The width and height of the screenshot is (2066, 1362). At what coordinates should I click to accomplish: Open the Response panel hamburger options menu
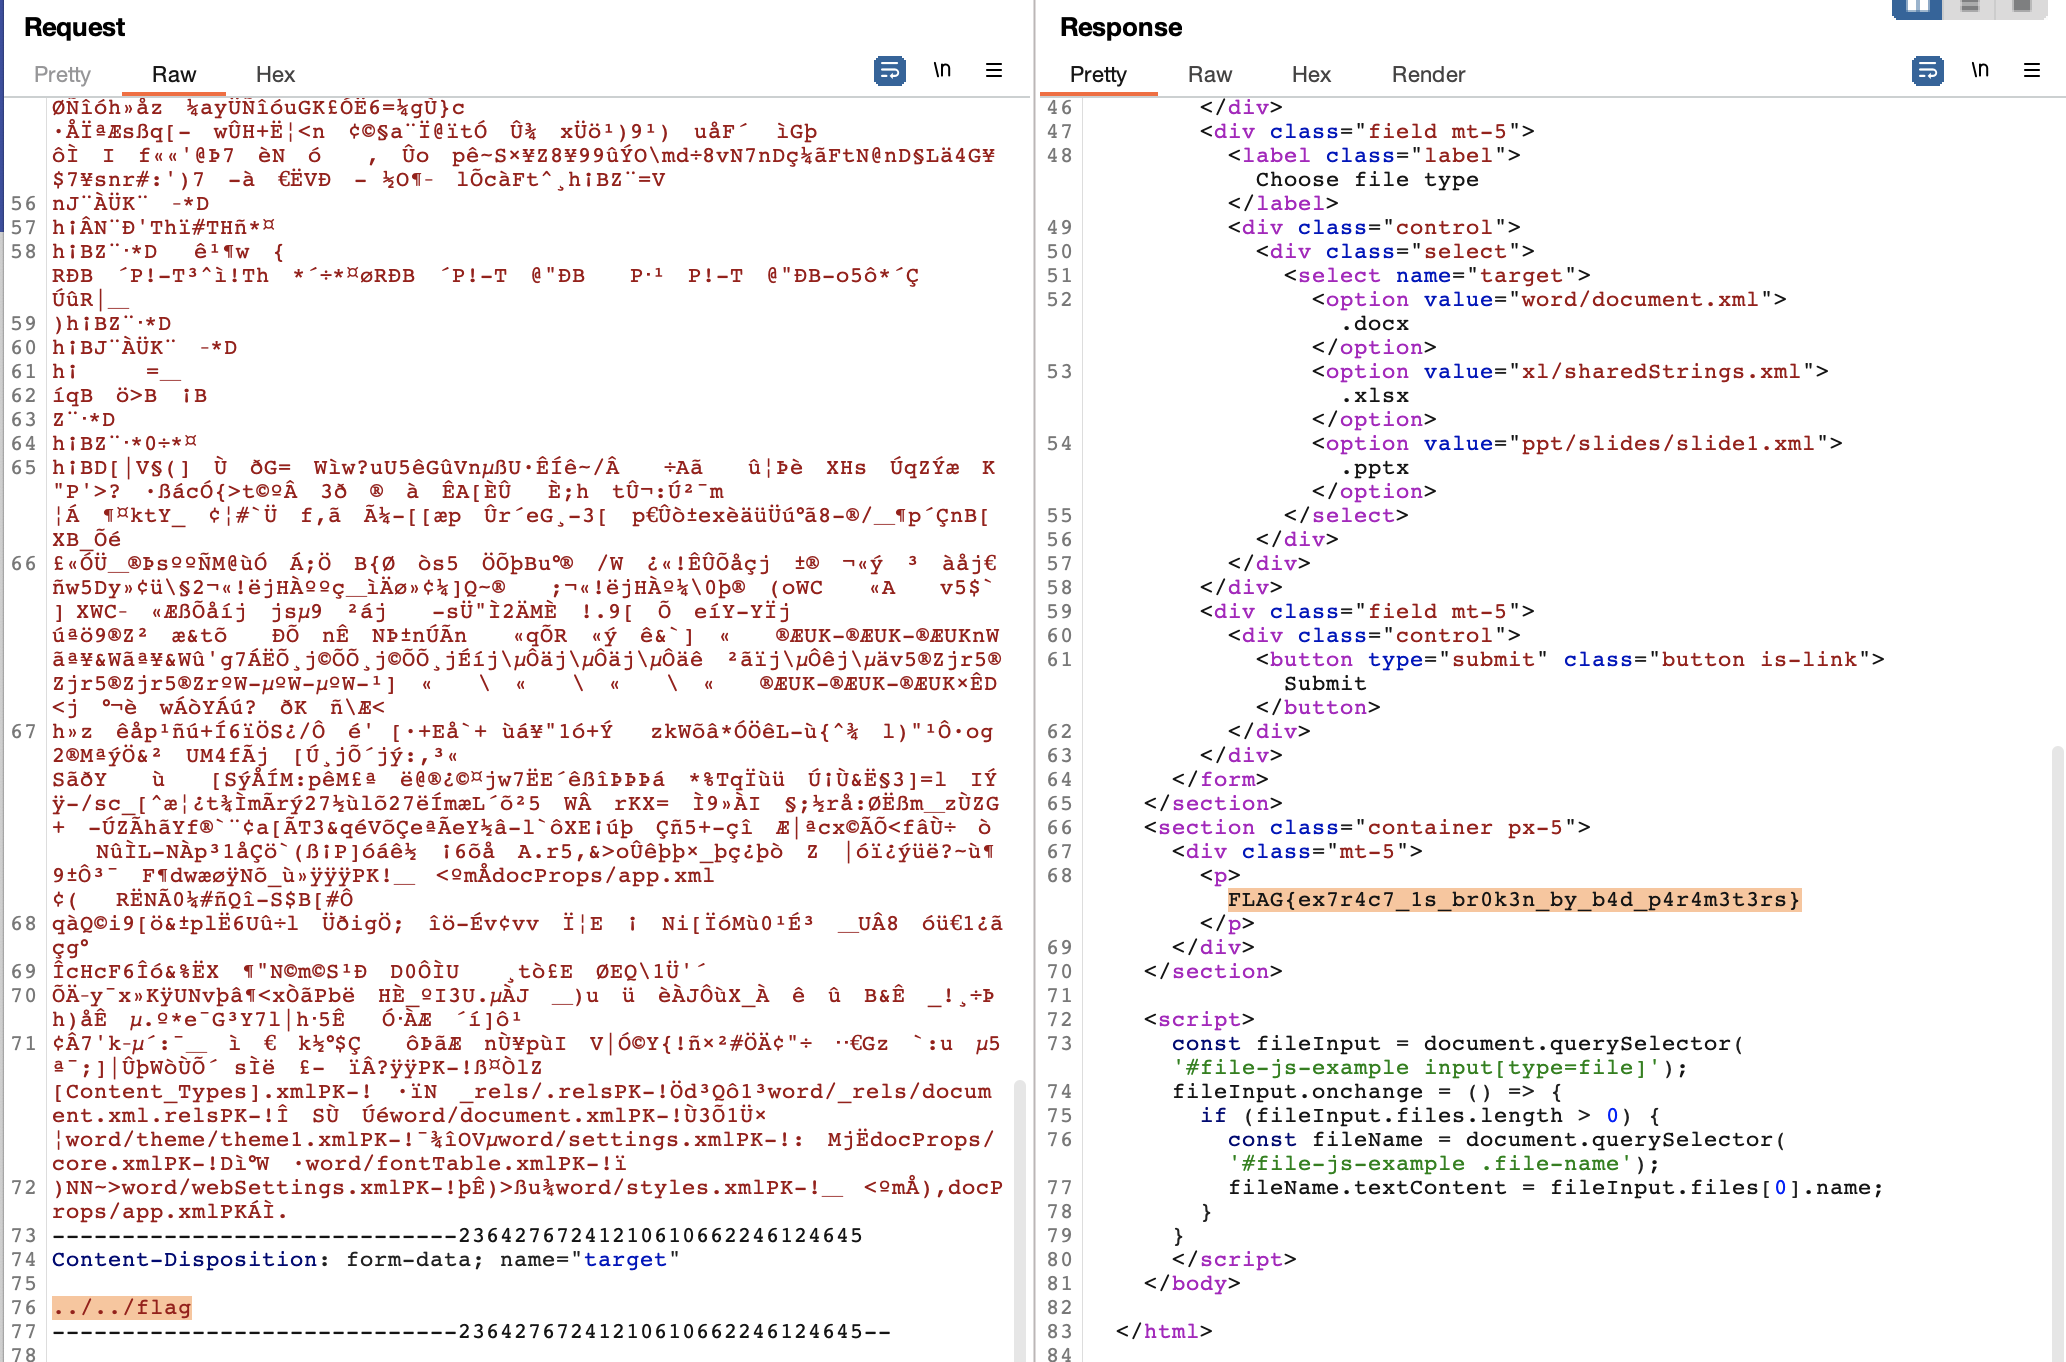[x=2032, y=70]
